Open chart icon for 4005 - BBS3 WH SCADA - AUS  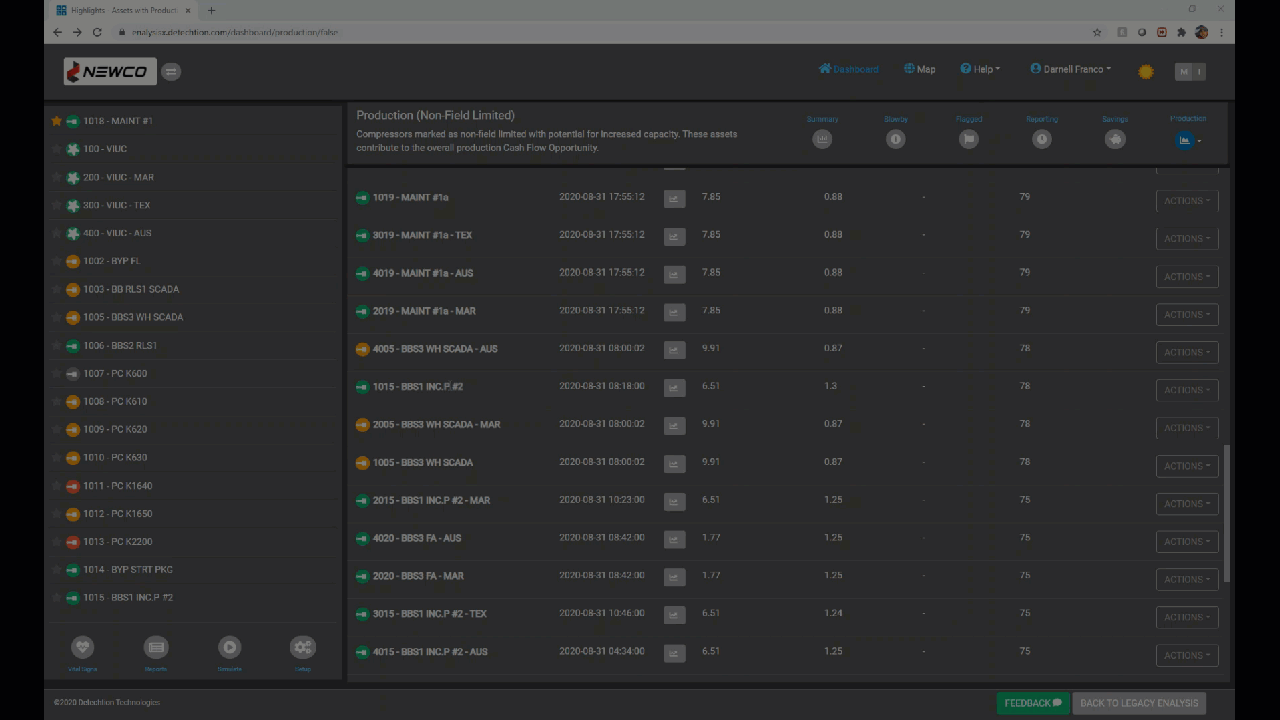click(x=675, y=350)
